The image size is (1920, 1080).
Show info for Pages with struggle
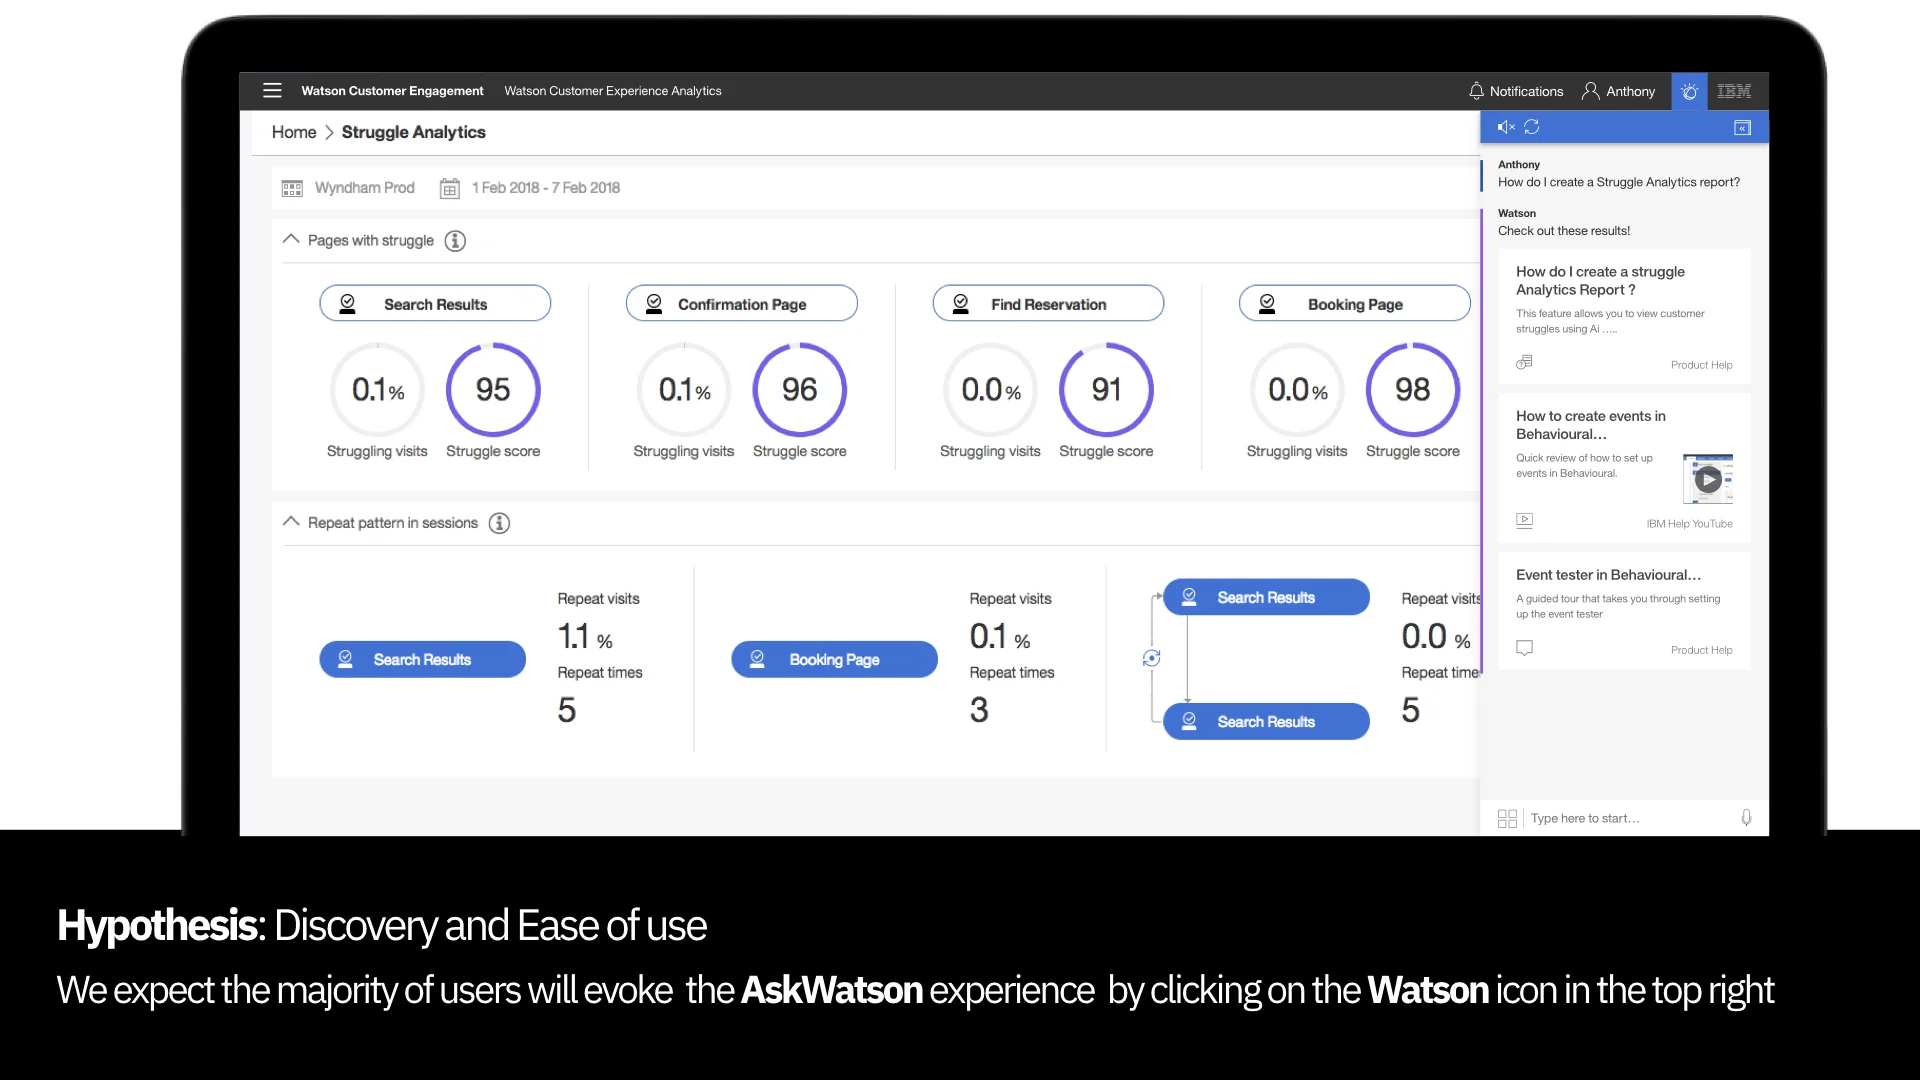pos(455,241)
